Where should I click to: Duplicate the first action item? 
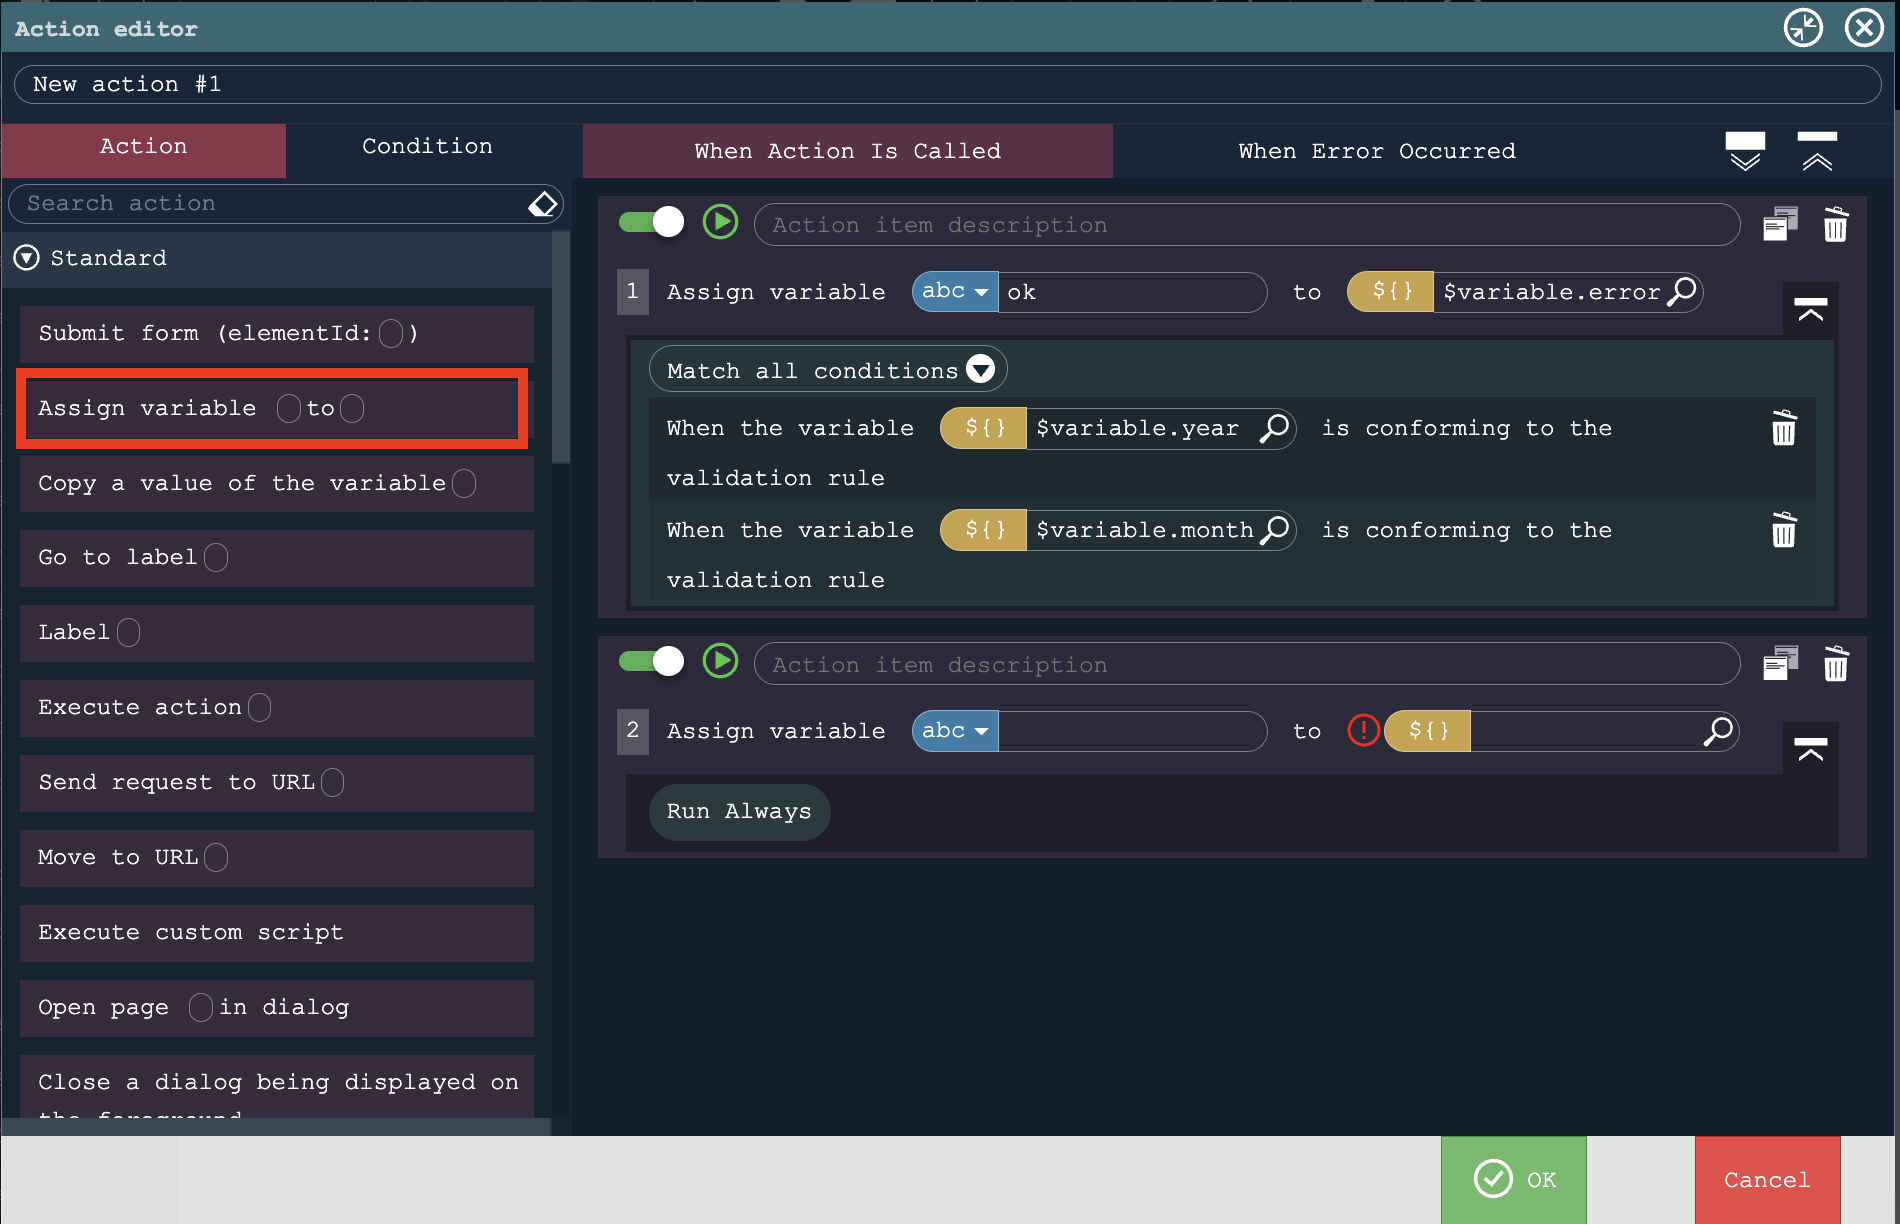click(1780, 224)
